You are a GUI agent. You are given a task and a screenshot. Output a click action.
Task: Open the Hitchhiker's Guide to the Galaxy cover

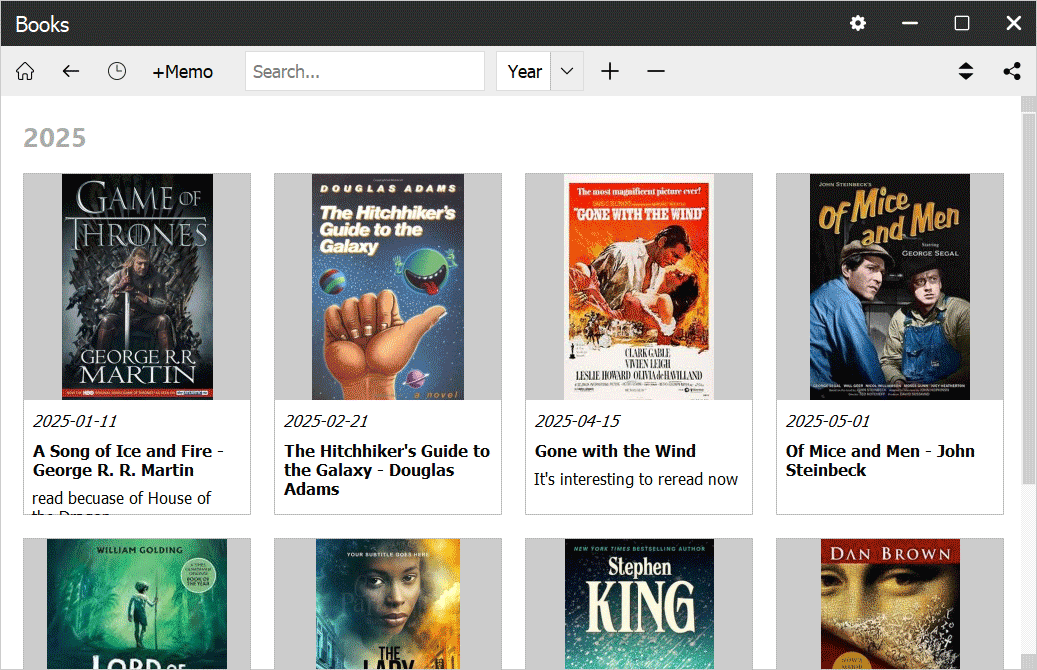click(x=388, y=287)
